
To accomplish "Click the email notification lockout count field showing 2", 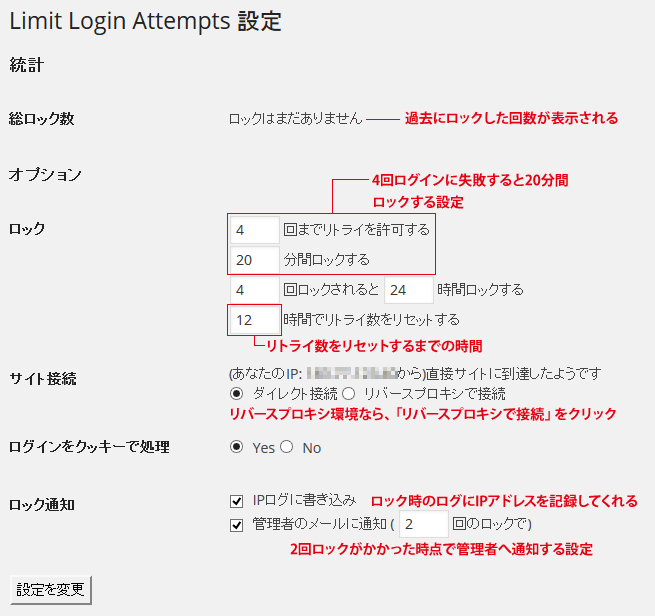I will pyautogui.click(x=424, y=524).
